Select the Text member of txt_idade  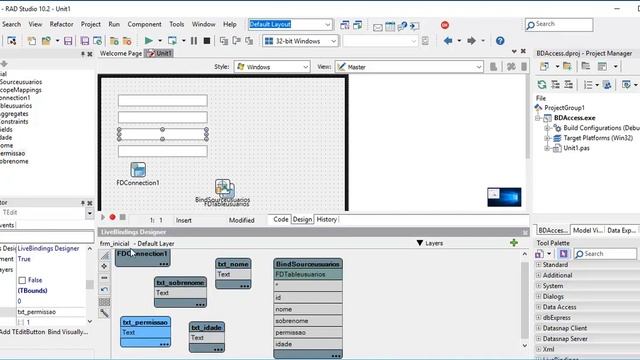point(207,338)
